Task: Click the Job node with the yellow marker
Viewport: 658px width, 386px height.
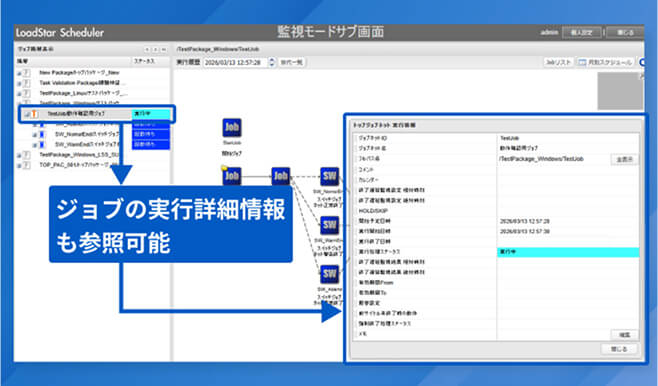Action: pyautogui.click(x=232, y=176)
